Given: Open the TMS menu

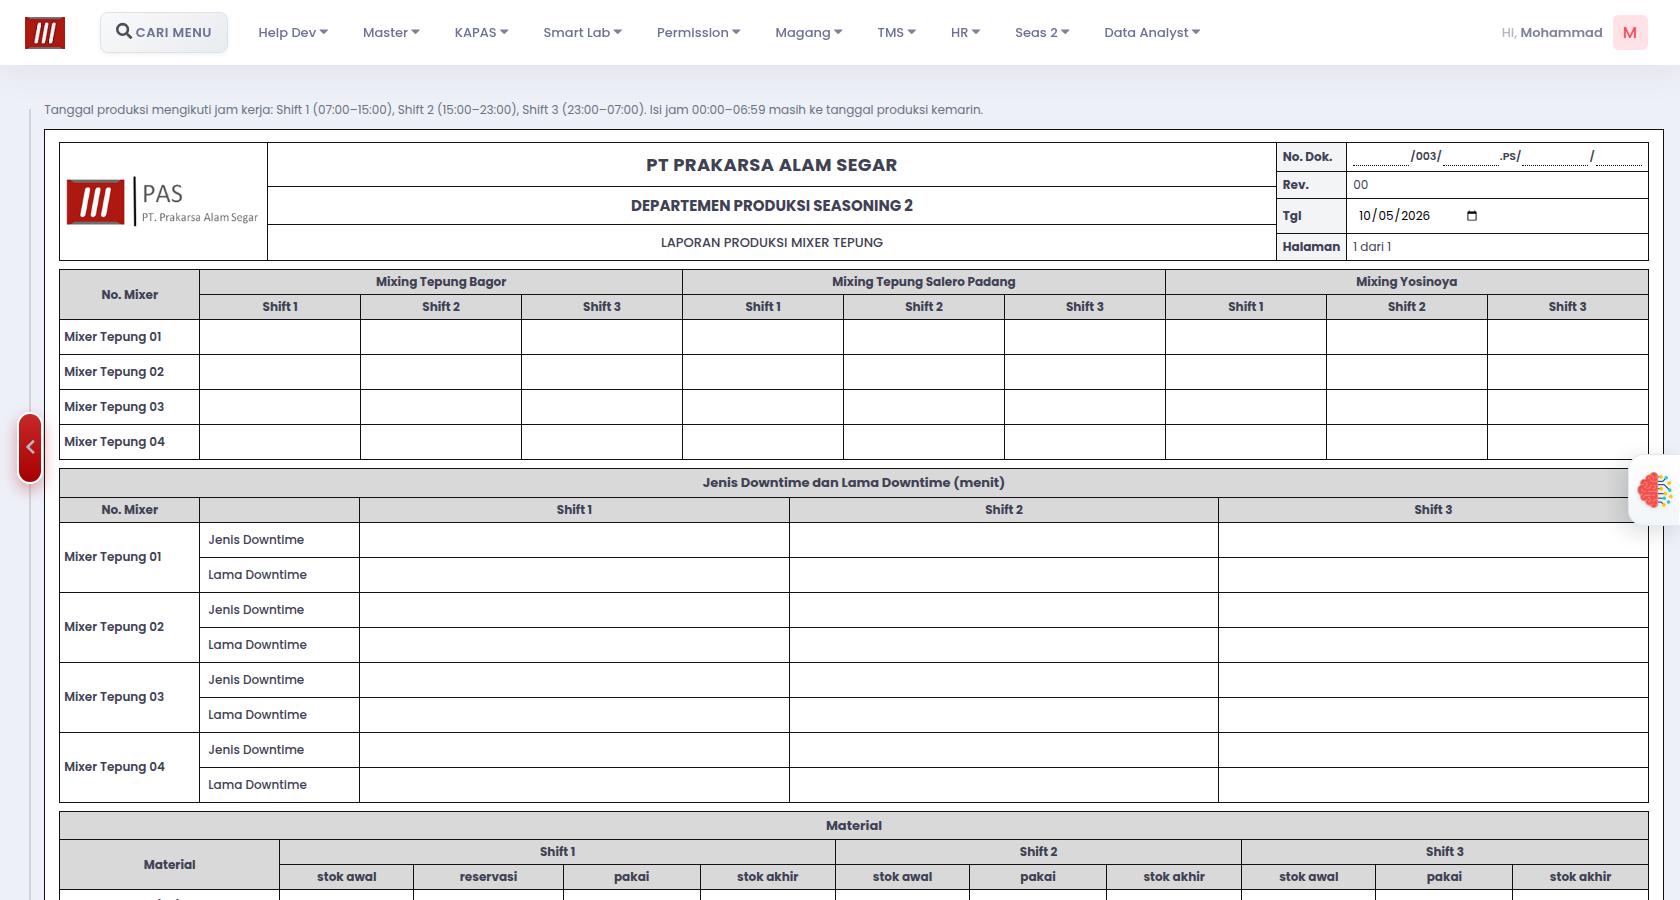Looking at the screenshot, I should click(x=896, y=32).
